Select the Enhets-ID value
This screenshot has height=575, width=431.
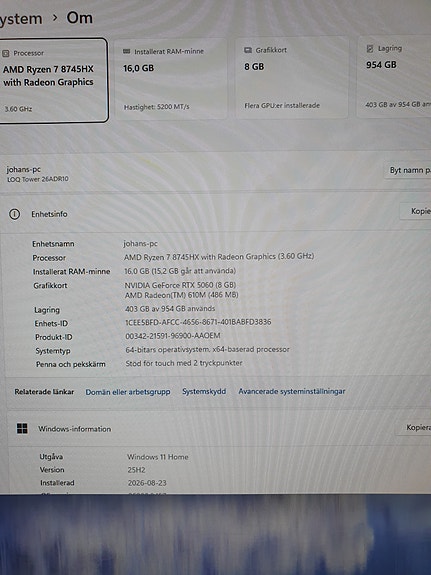click(198, 322)
